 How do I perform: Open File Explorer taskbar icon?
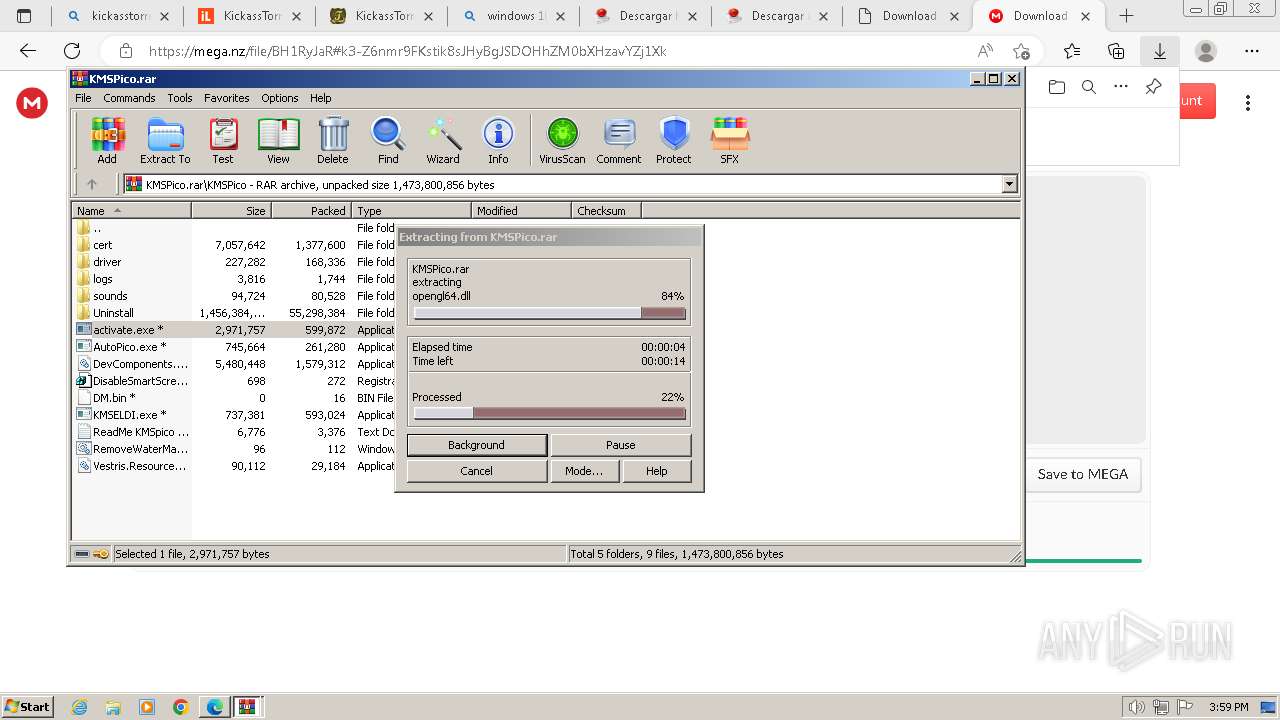pos(113,707)
